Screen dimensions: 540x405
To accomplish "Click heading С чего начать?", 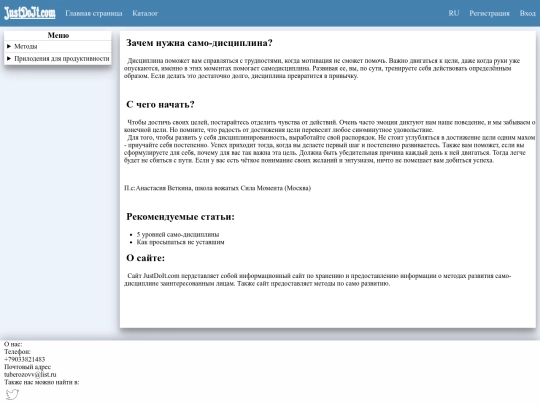I will click(x=160, y=104).
